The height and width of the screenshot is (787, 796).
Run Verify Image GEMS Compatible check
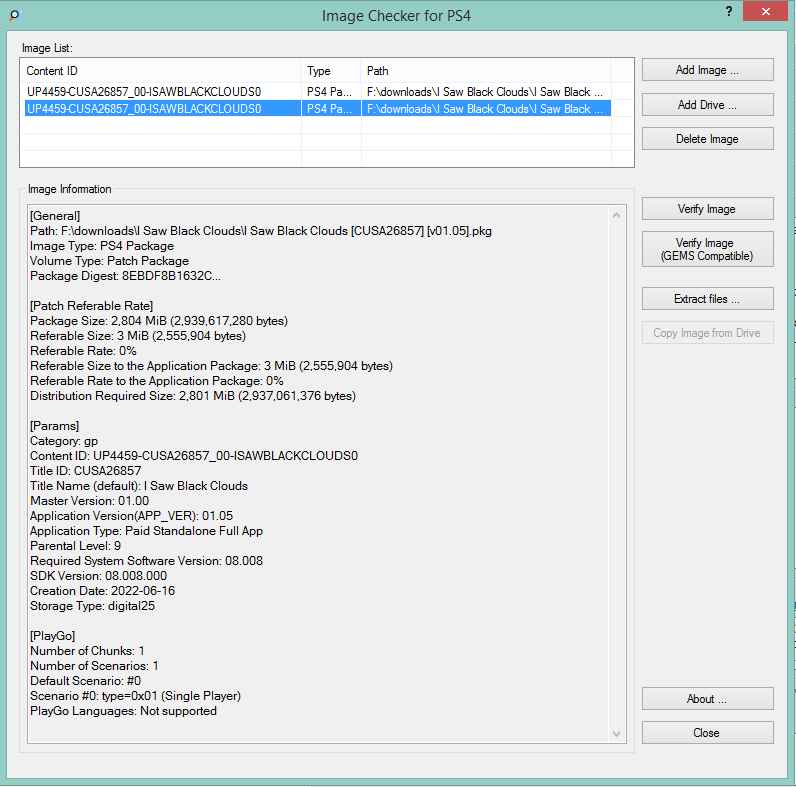(x=708, y=249)
